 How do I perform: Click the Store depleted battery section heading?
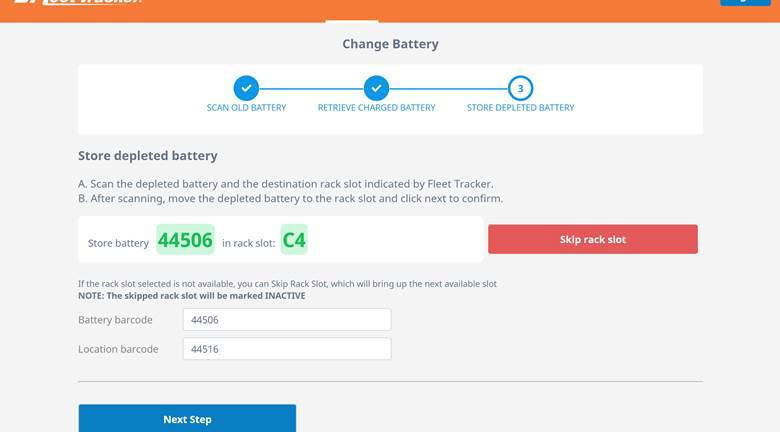tap(148, 156)
